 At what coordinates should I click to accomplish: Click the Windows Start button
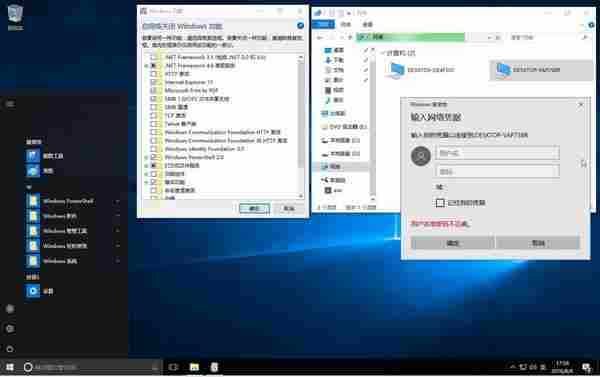[10, 367]
